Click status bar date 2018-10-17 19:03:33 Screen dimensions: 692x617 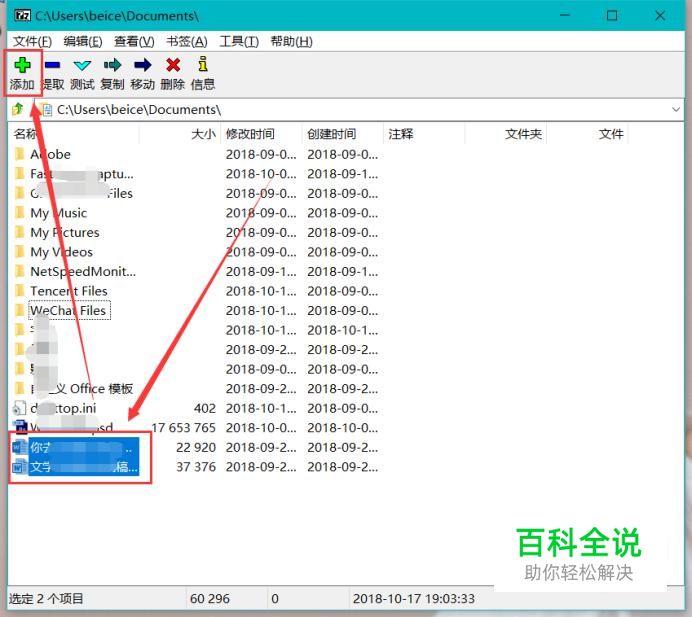click(414, 598)
